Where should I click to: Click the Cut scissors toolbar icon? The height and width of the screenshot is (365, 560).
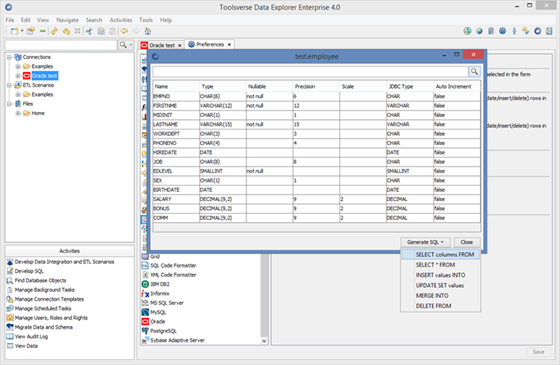[x=89, y=31]
